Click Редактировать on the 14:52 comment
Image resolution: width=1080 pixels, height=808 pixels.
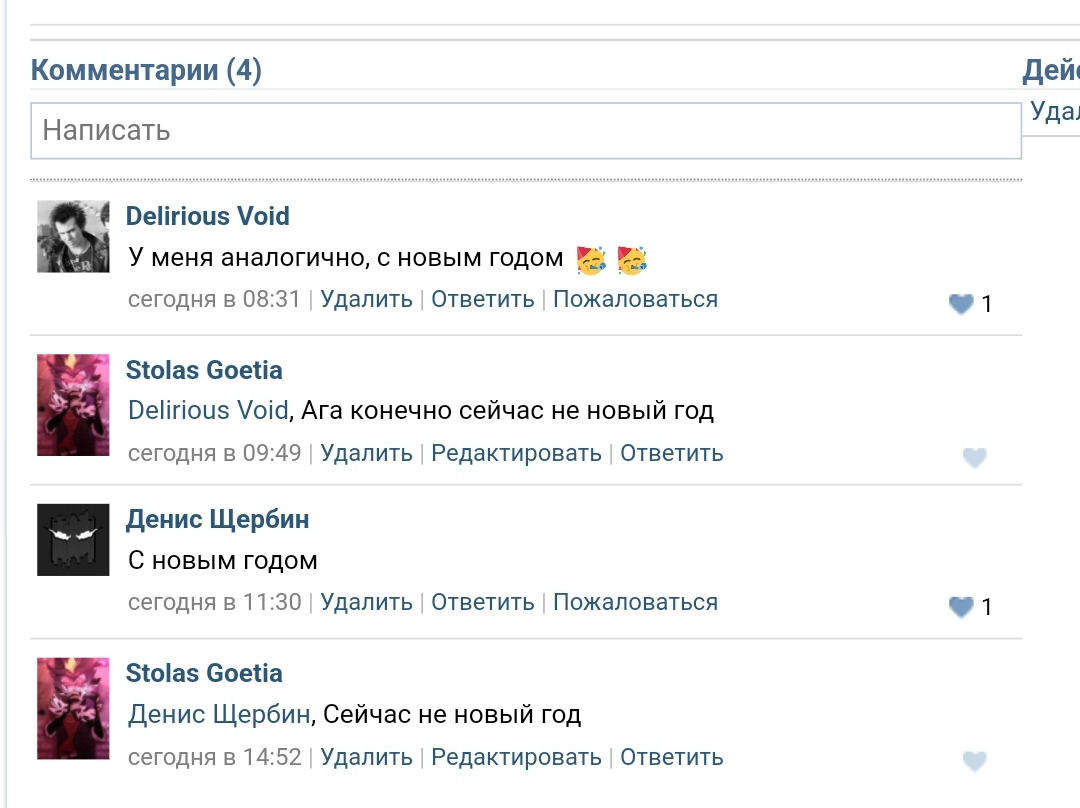(516, 757)
